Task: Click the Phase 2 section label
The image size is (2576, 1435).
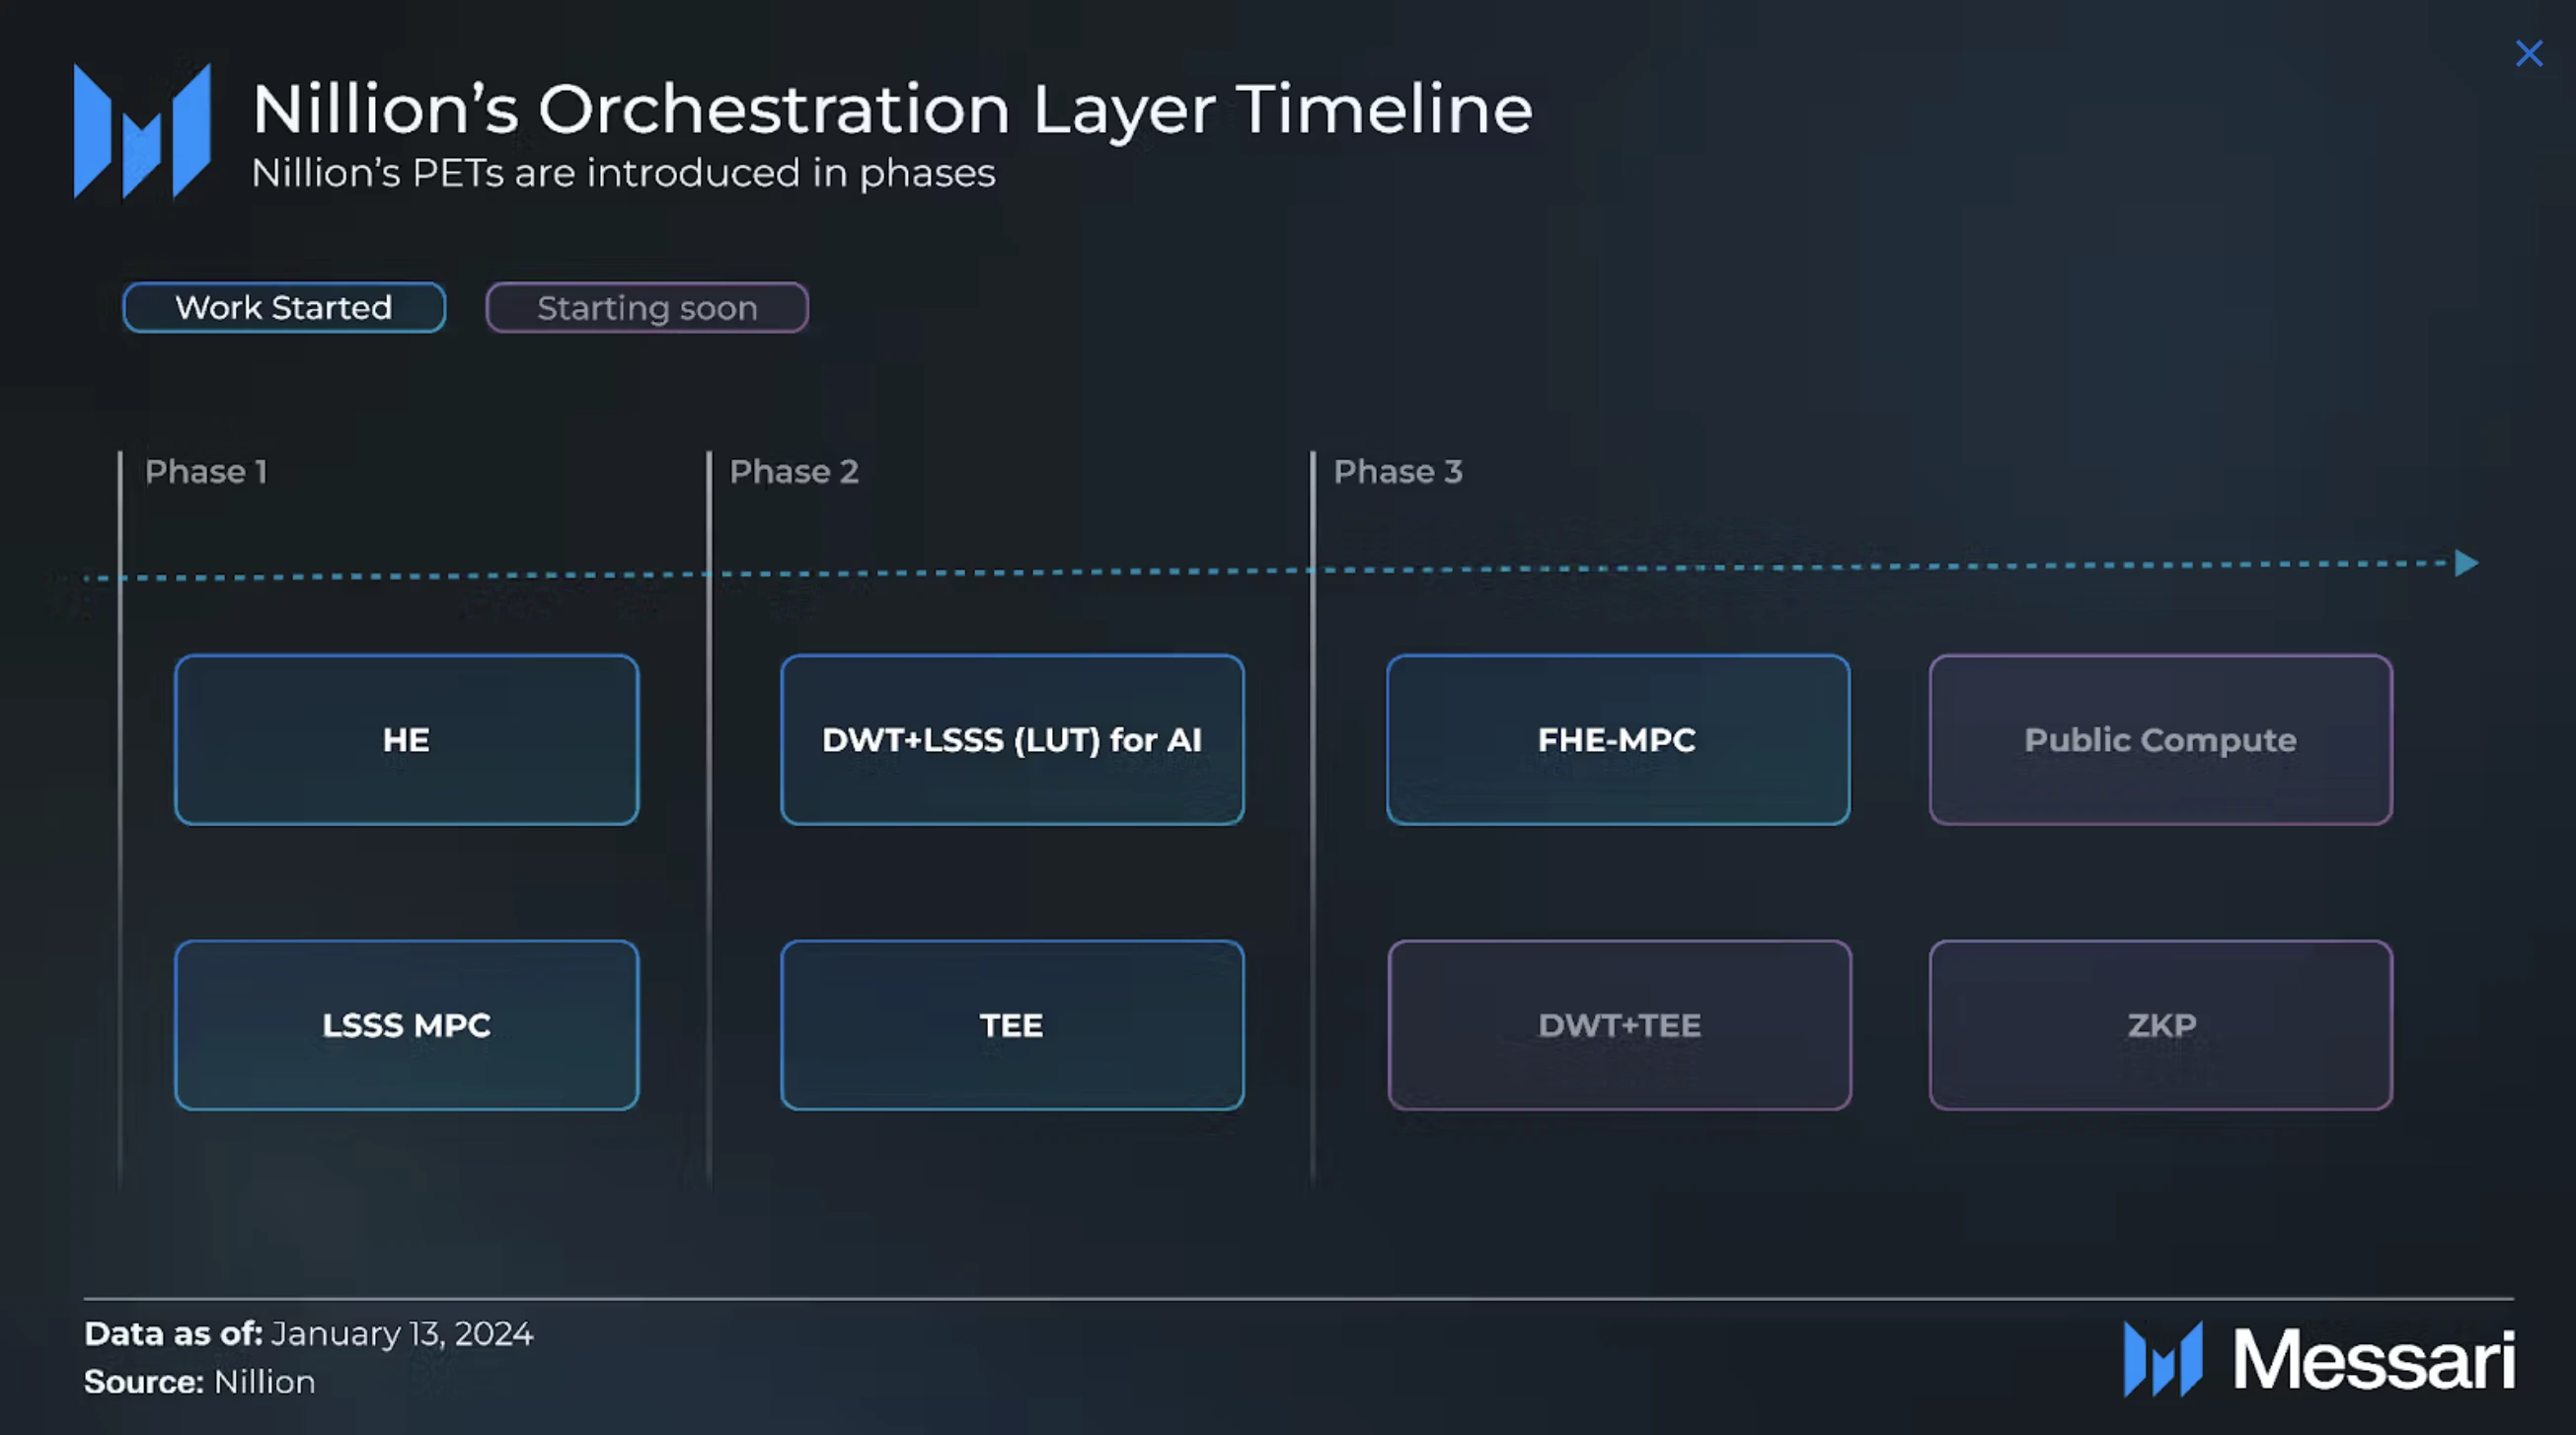Action: [x=794, y=470]
